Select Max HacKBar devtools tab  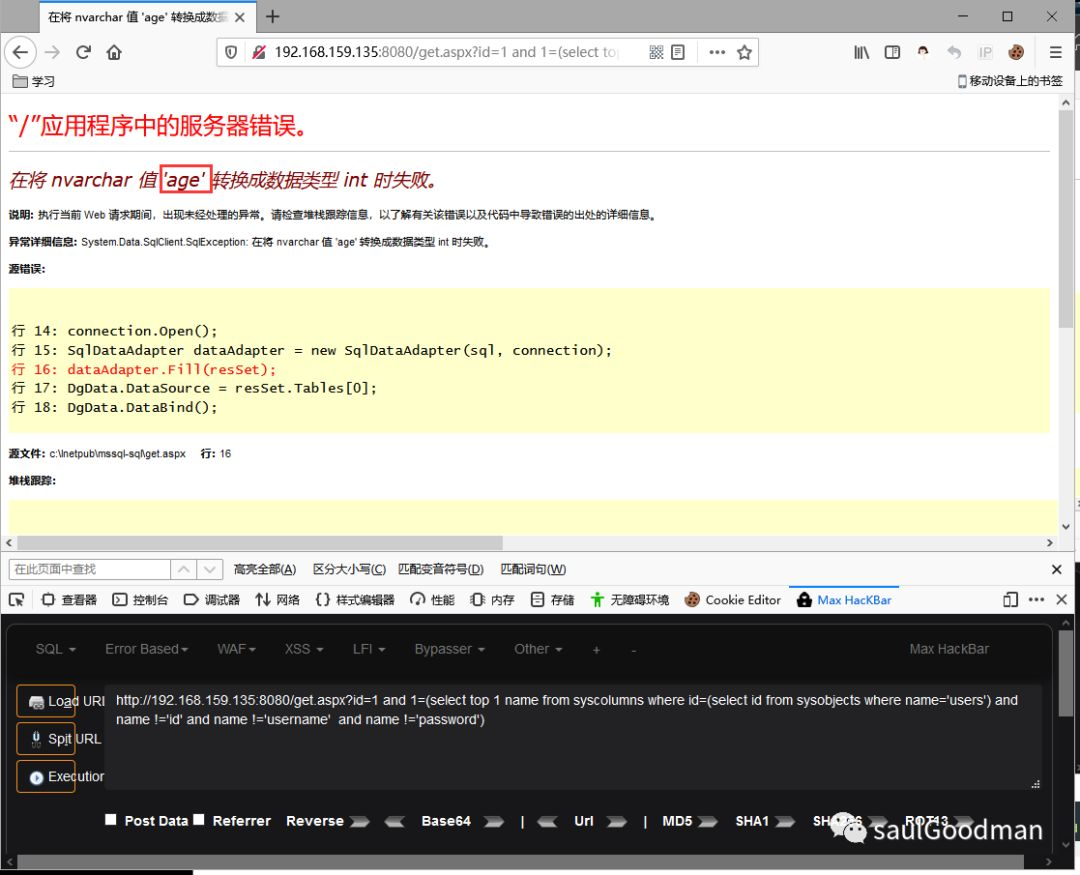point(844,600)
